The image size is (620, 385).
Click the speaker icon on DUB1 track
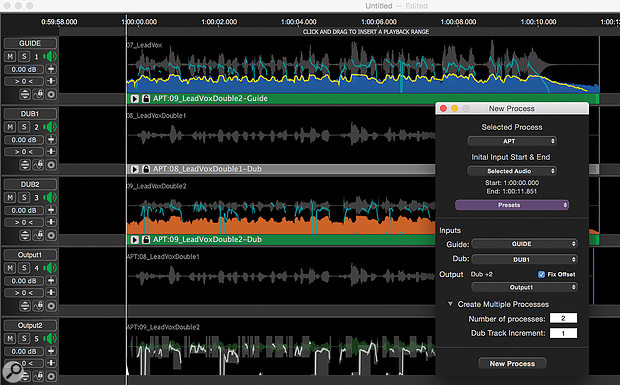coord(50,127)
